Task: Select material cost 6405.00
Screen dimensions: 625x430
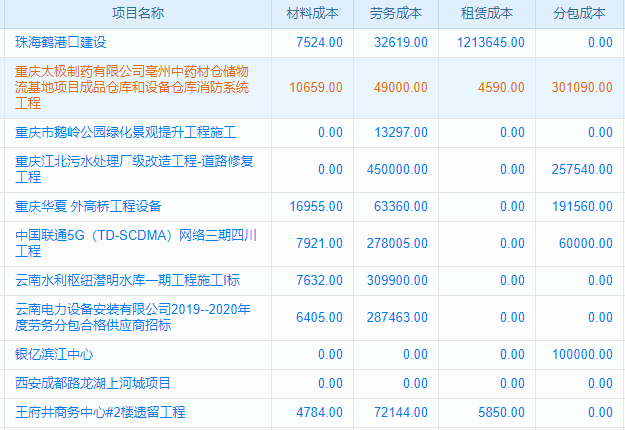Action: coord(319,317)
